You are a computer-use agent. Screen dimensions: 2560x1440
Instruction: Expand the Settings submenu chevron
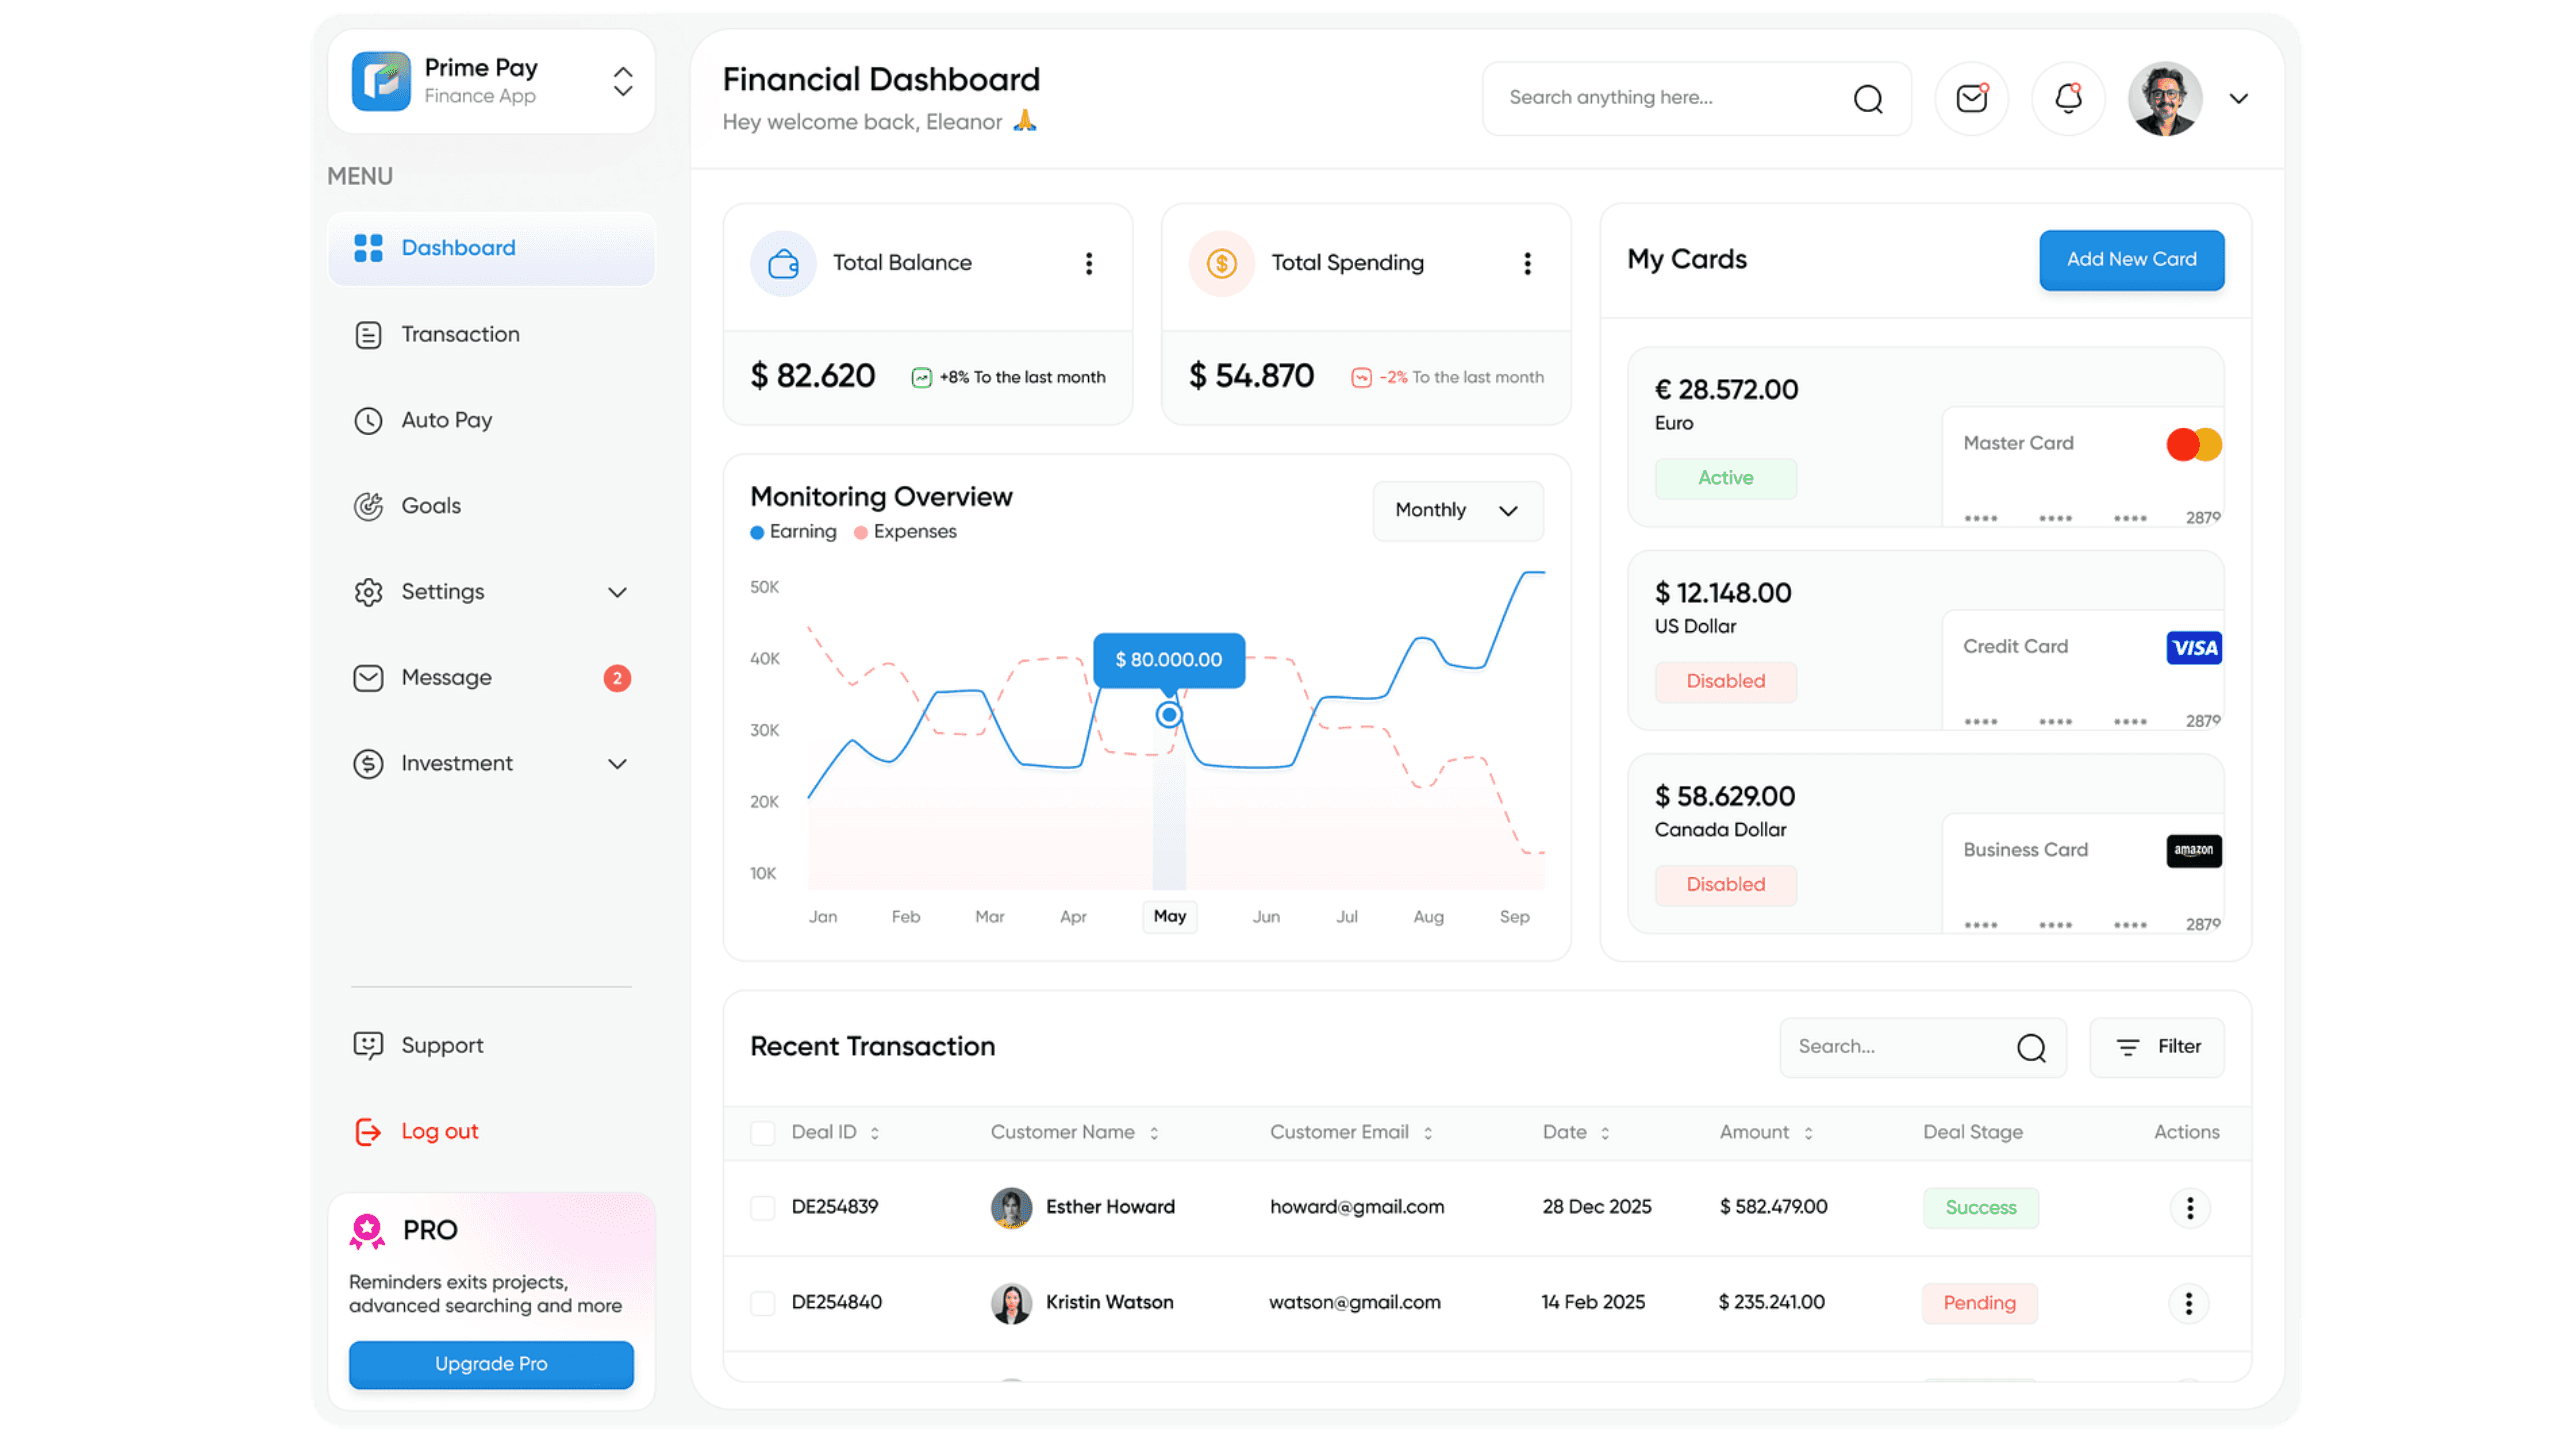(x=617, y=592)
